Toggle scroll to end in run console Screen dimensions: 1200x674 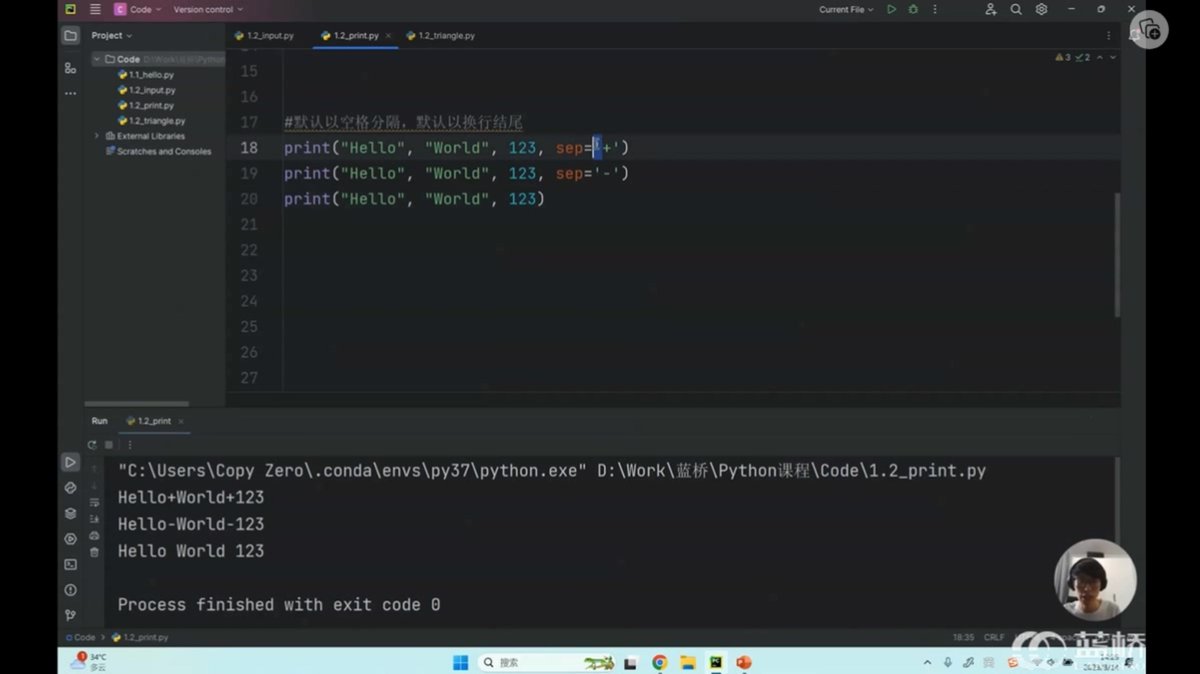coord(94,519)
